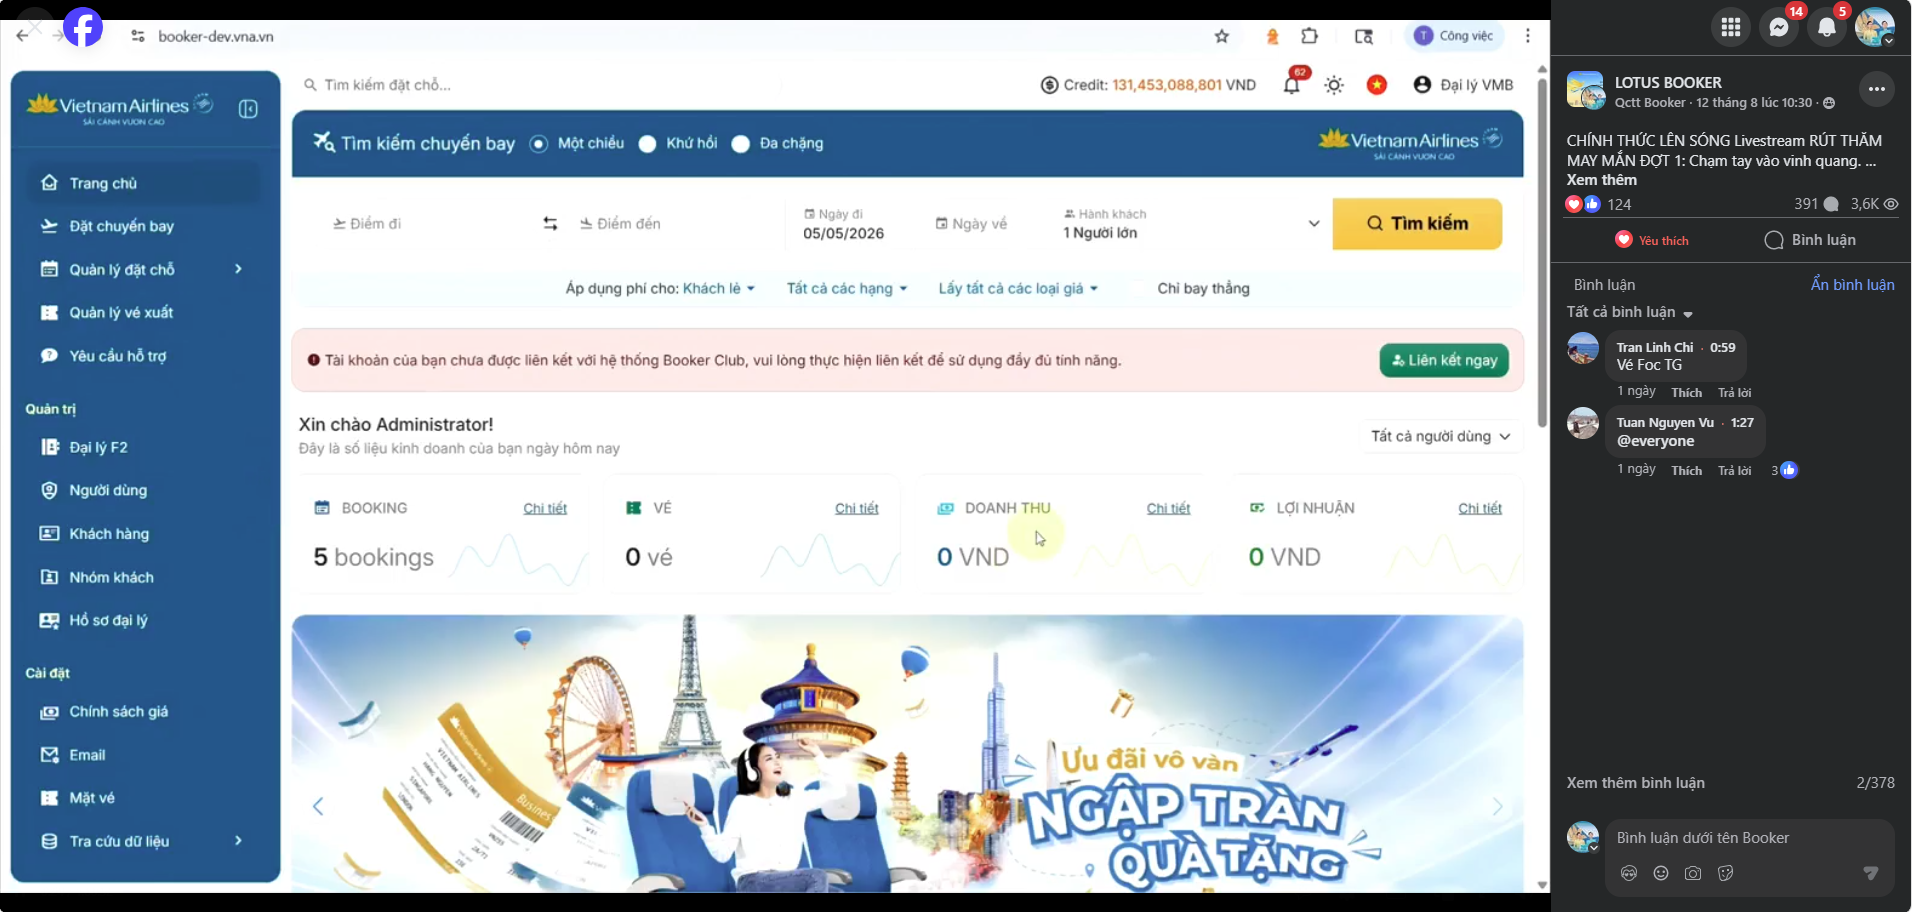Open Facebook Messenger
1913x912 pixels.
[1779, 27]
